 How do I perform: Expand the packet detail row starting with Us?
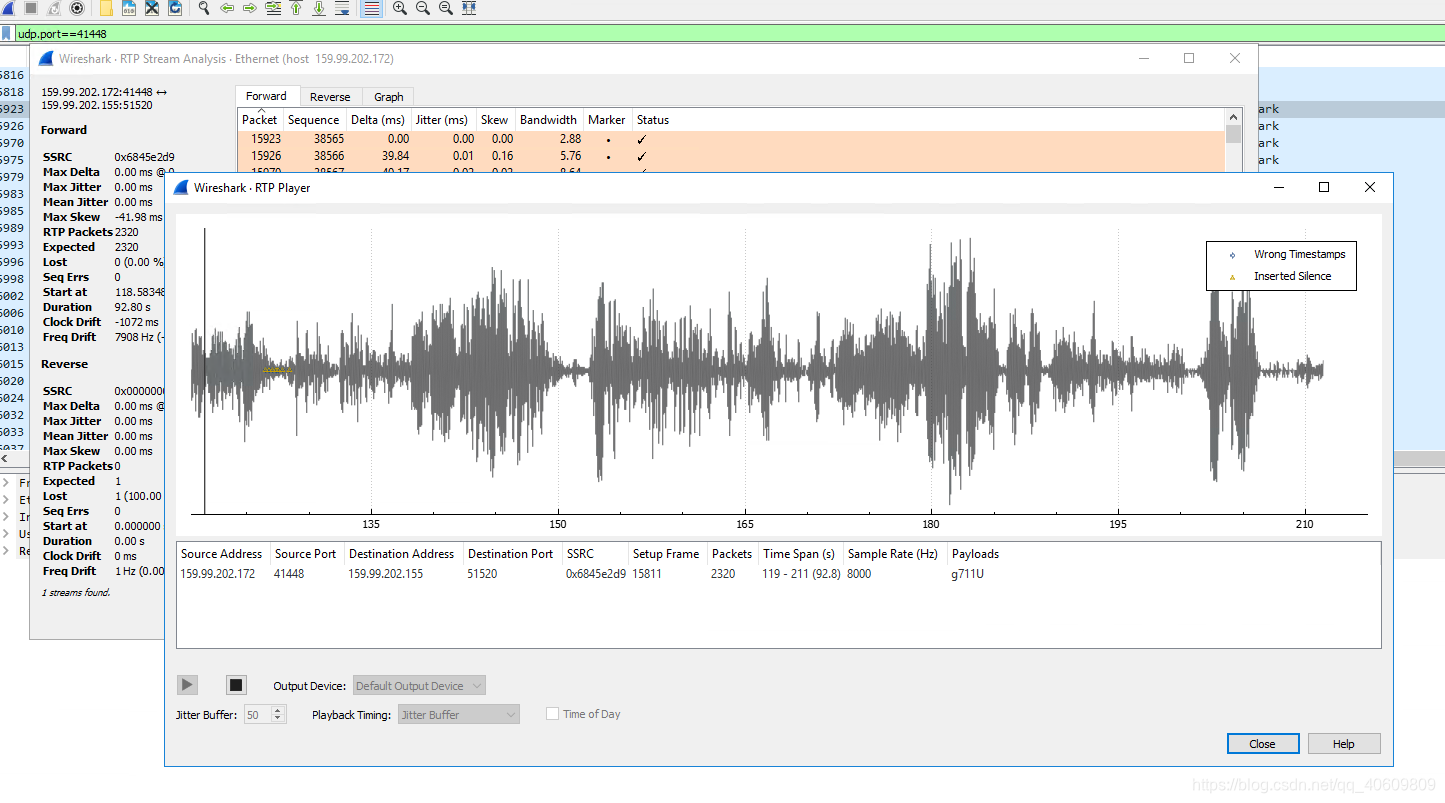[6, 534]
